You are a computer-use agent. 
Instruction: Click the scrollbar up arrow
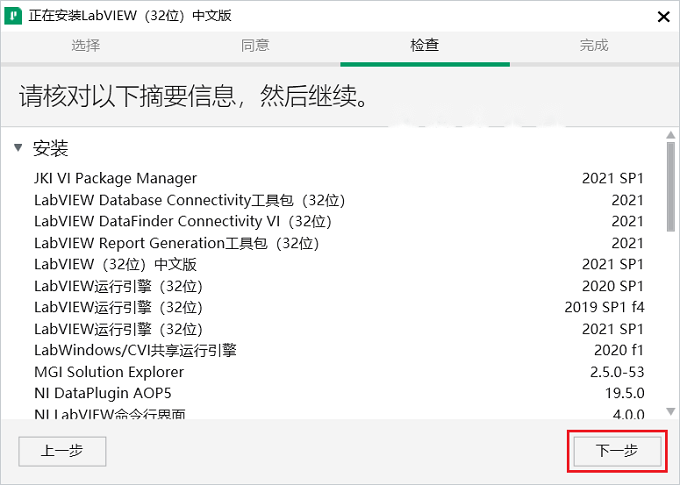pyautogui.click(x=670, y=135)
